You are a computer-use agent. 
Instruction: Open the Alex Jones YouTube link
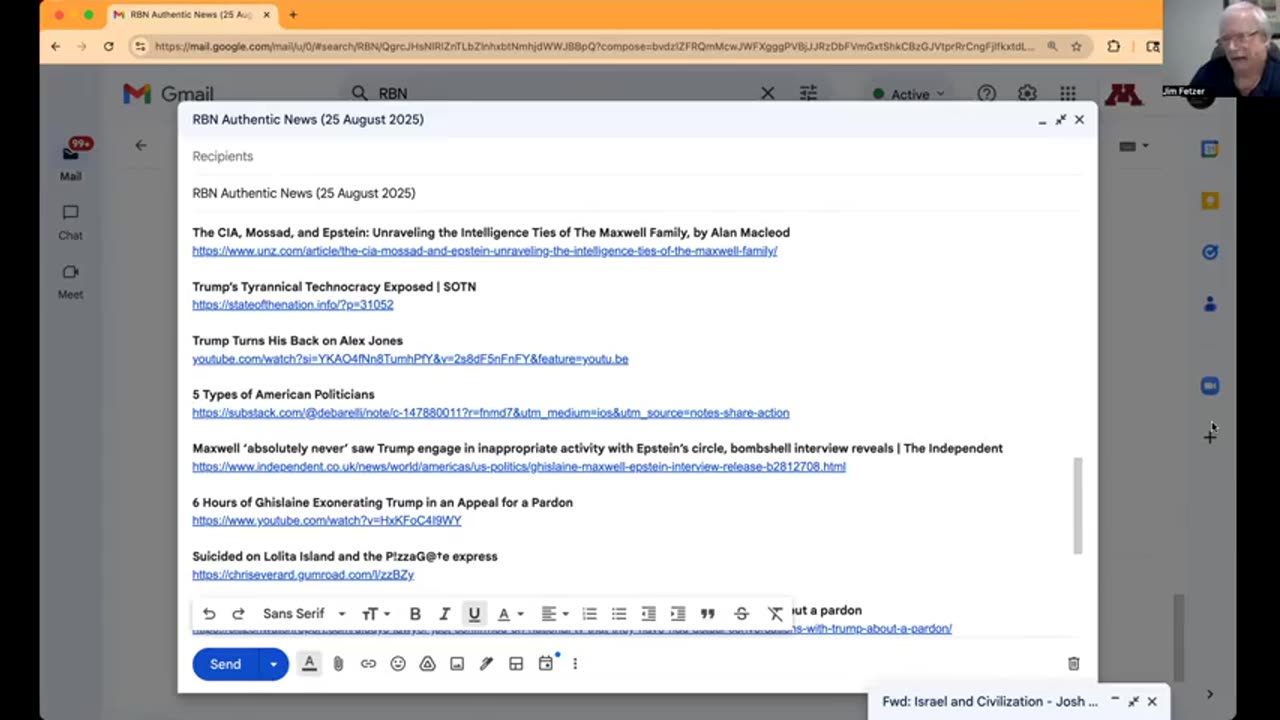(x=410, y=359)
